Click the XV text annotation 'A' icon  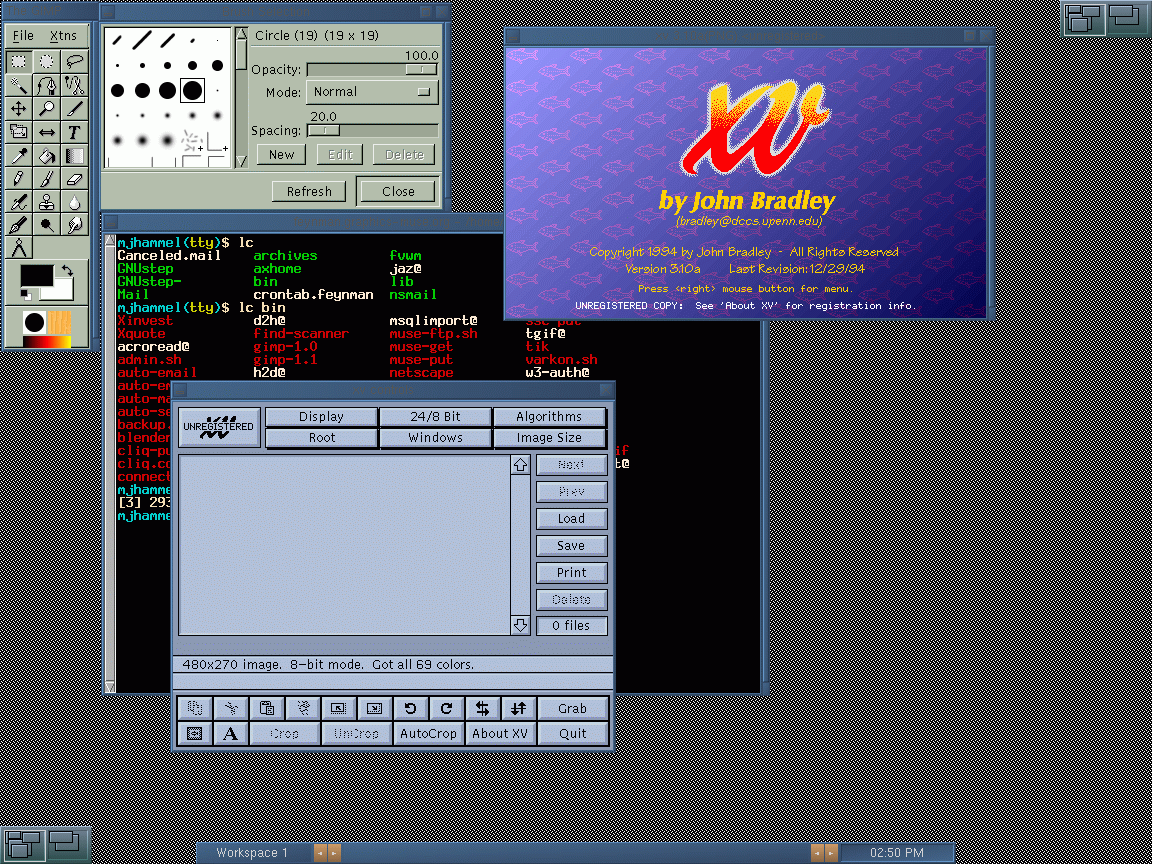point(230,734)
